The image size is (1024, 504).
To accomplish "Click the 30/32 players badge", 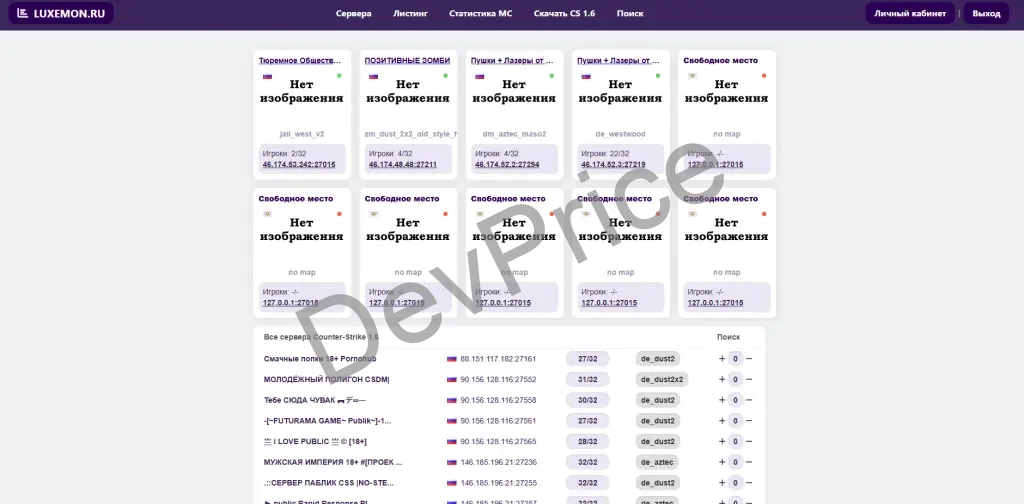I will click(x=588, y=400).
